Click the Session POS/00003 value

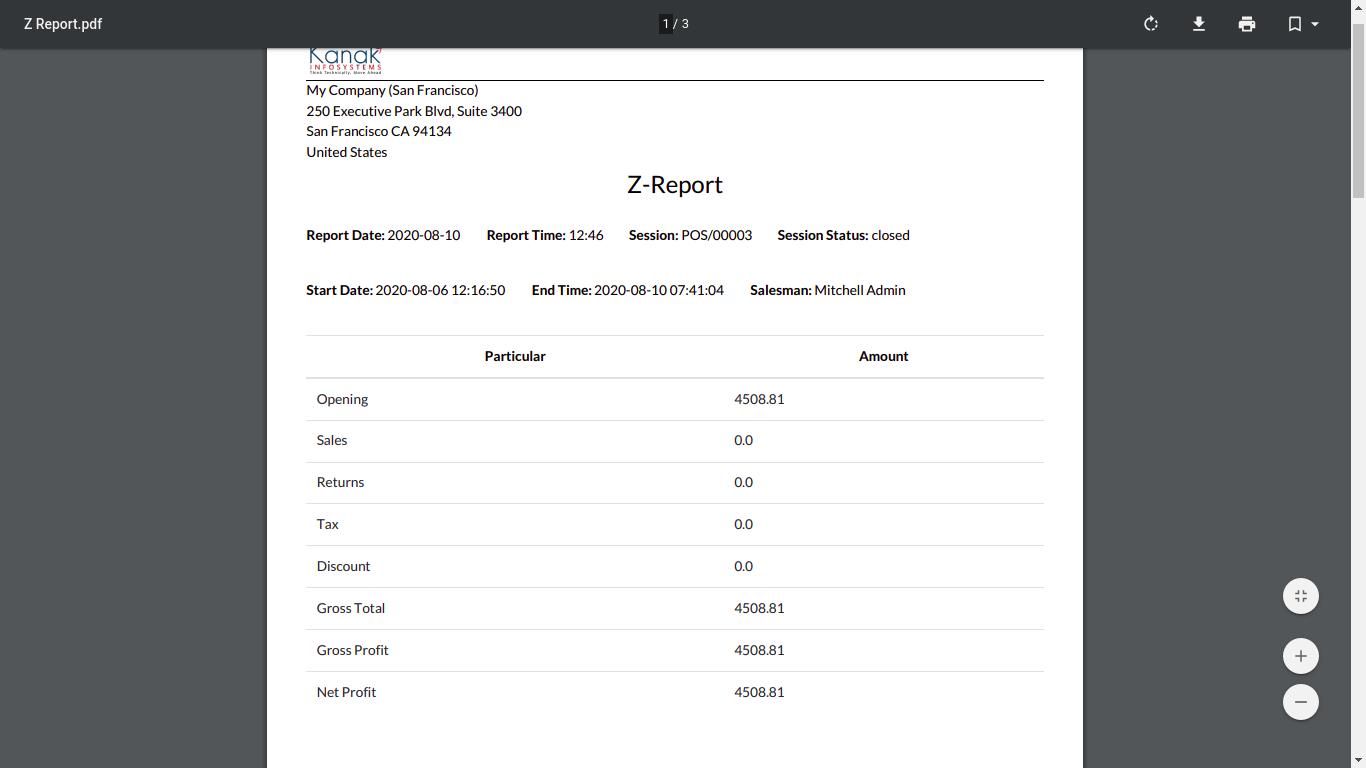716,235
